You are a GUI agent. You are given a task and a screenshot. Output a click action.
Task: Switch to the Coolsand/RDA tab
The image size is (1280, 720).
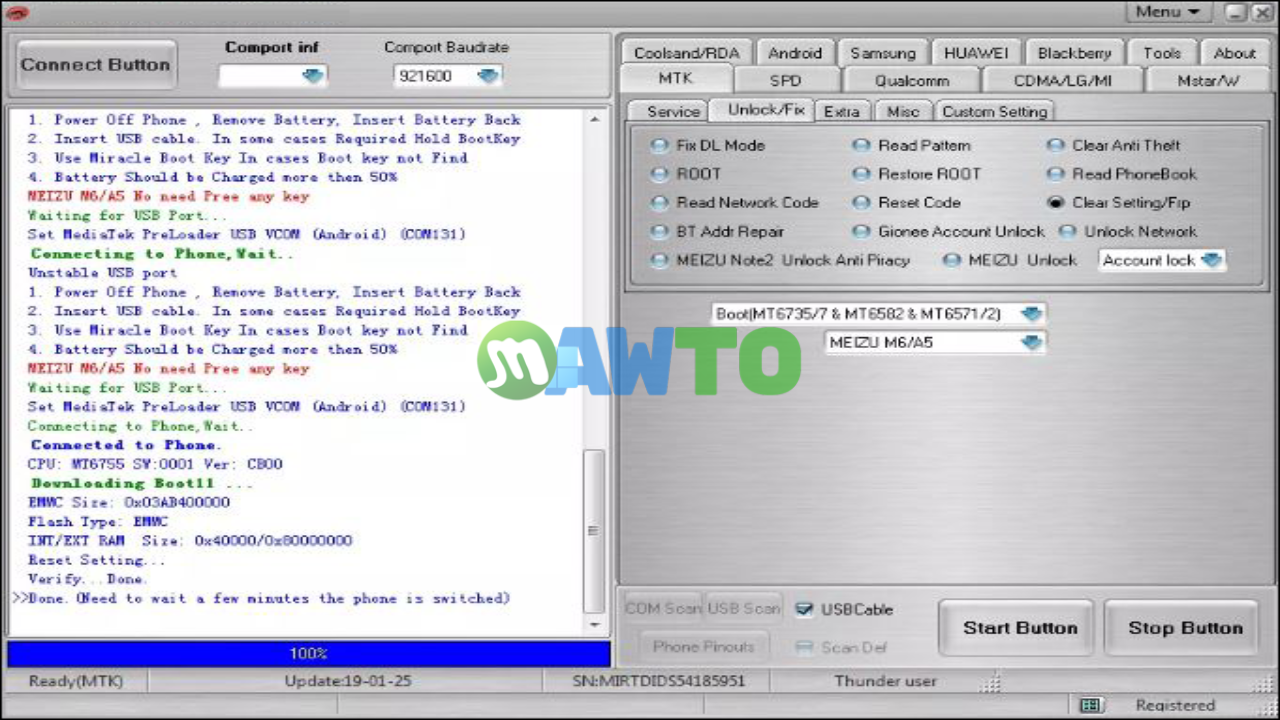(686, 54)
